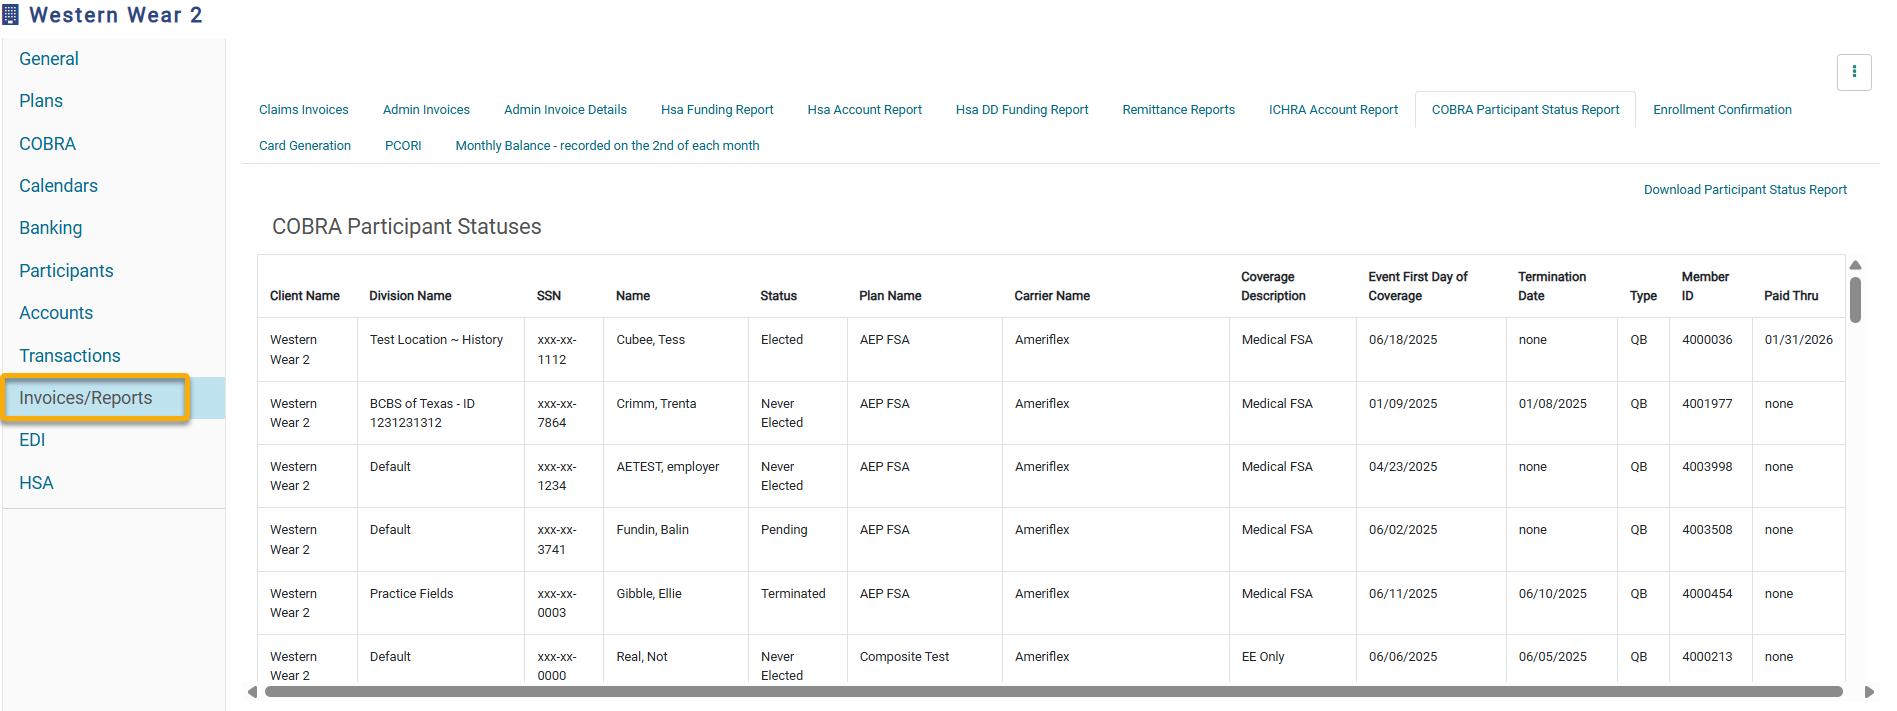Click the horizontal scroll left arrow

point(252,692)
